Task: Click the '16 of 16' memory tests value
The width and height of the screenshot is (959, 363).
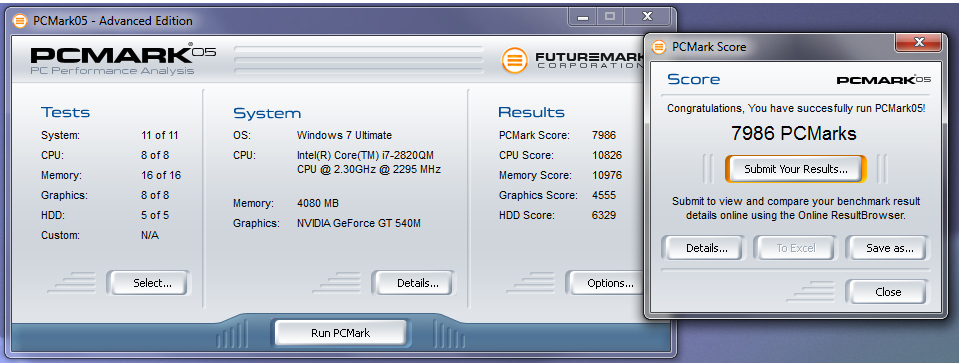Action: (161, 175)
